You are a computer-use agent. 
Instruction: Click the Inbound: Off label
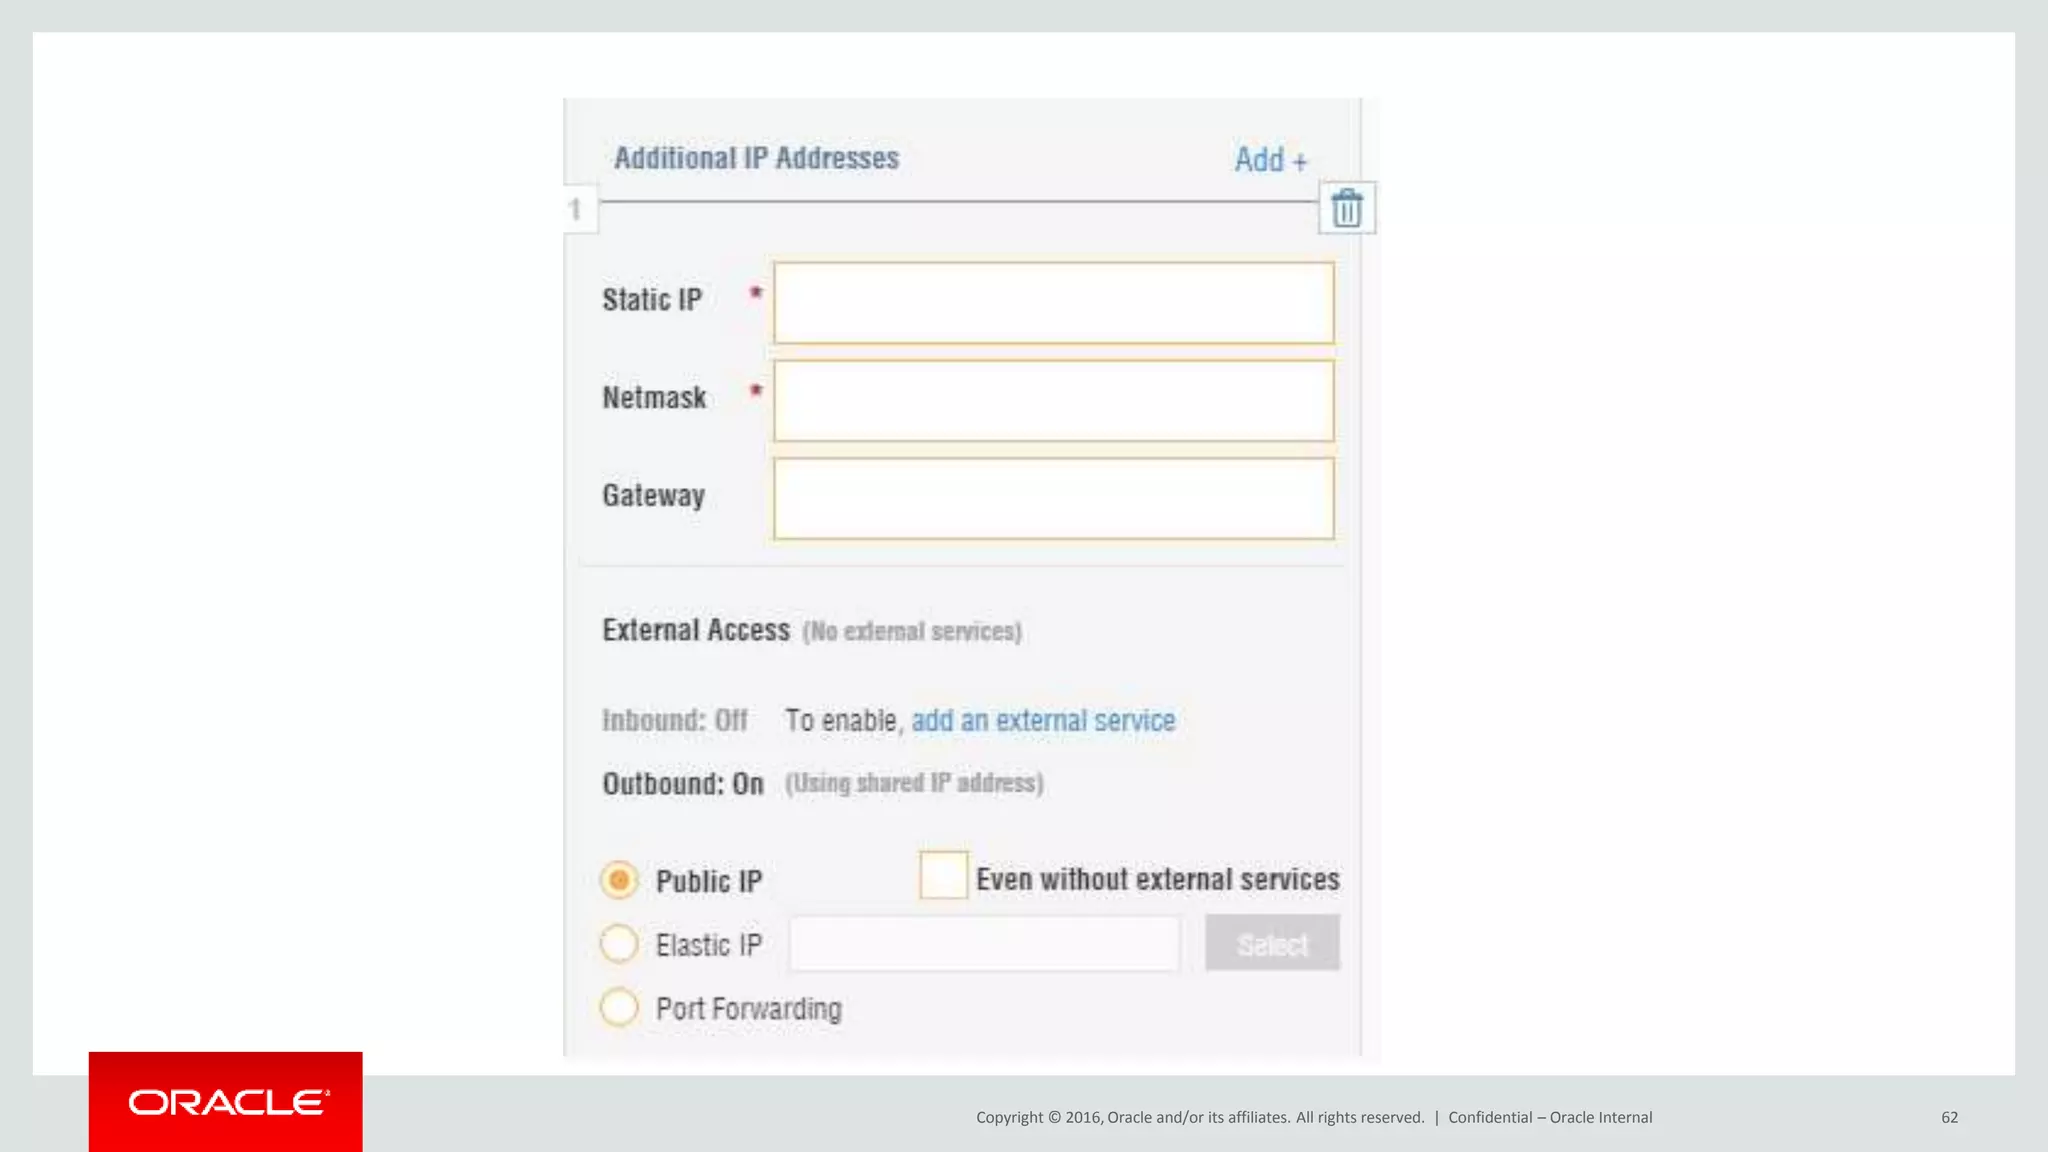tap(675, 720)
